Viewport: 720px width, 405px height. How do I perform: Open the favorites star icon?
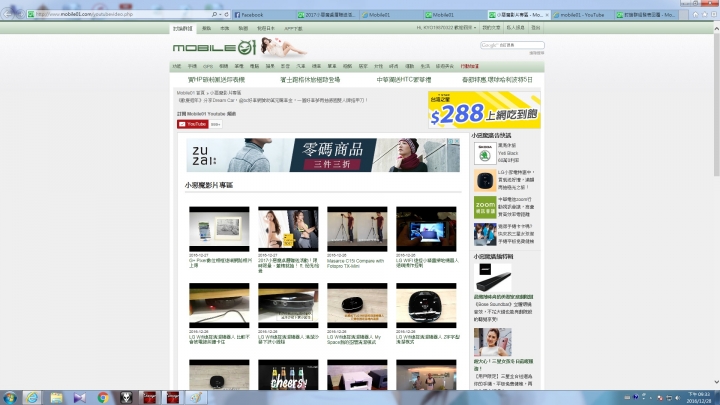705,15
